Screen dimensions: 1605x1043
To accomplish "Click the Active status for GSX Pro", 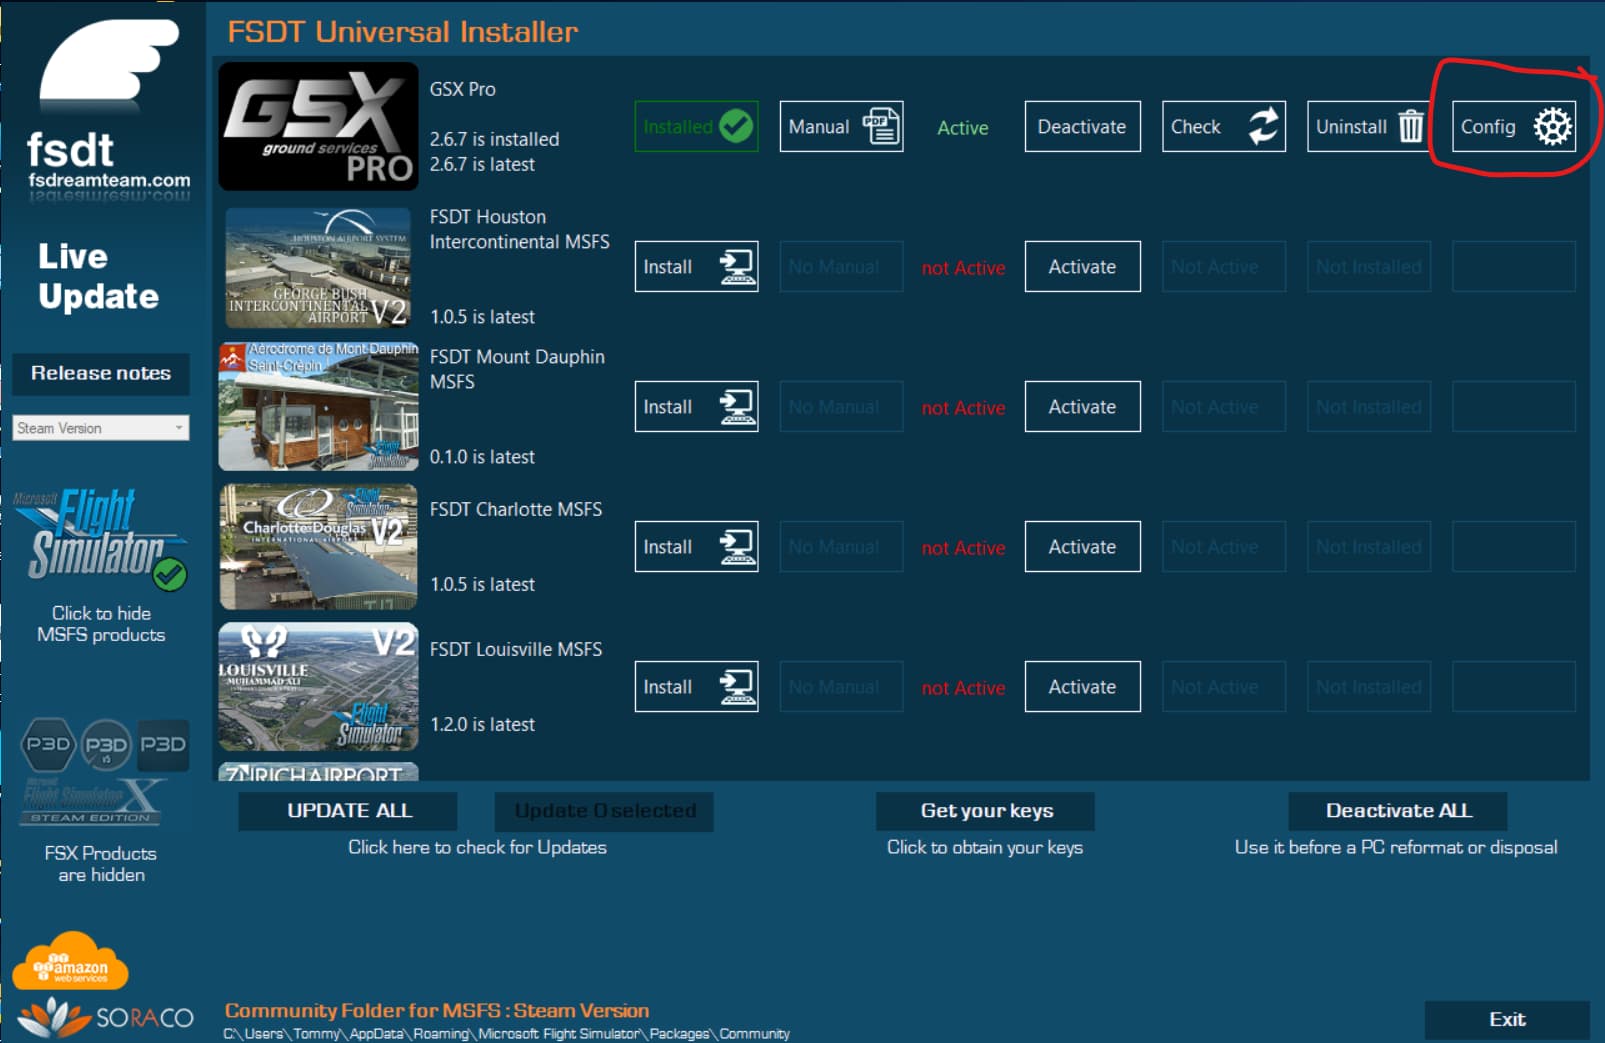I will (x=963, y=128).
